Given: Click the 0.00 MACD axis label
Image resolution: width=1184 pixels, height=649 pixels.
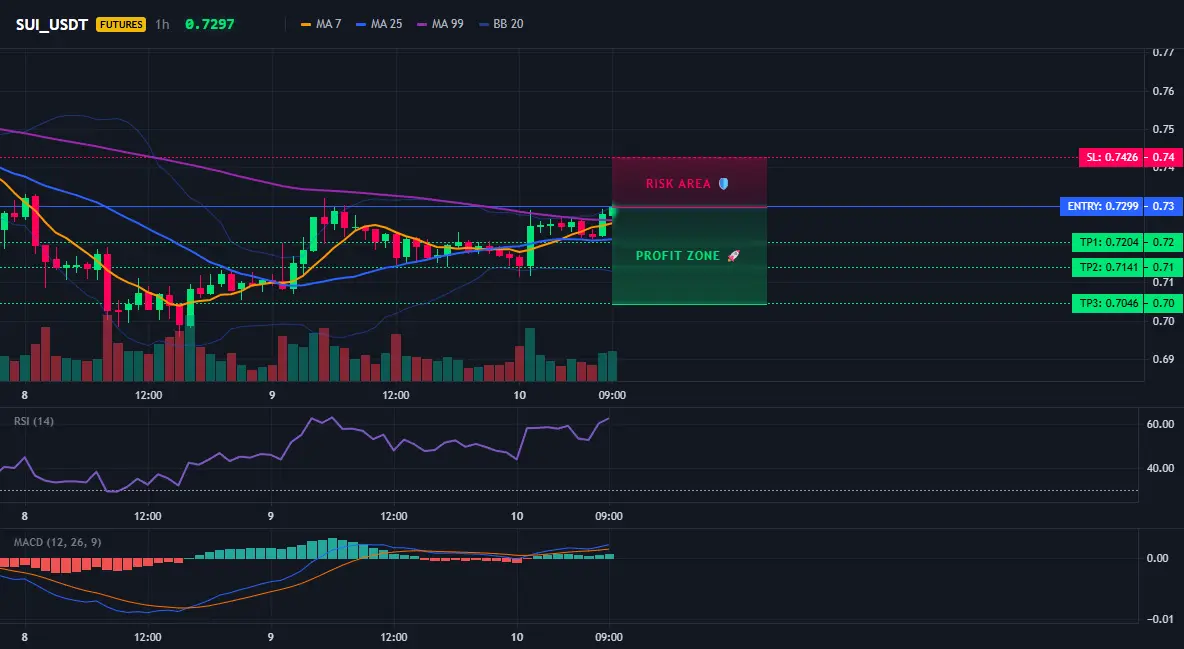Looking at the screenshot, I should 1158,558.
